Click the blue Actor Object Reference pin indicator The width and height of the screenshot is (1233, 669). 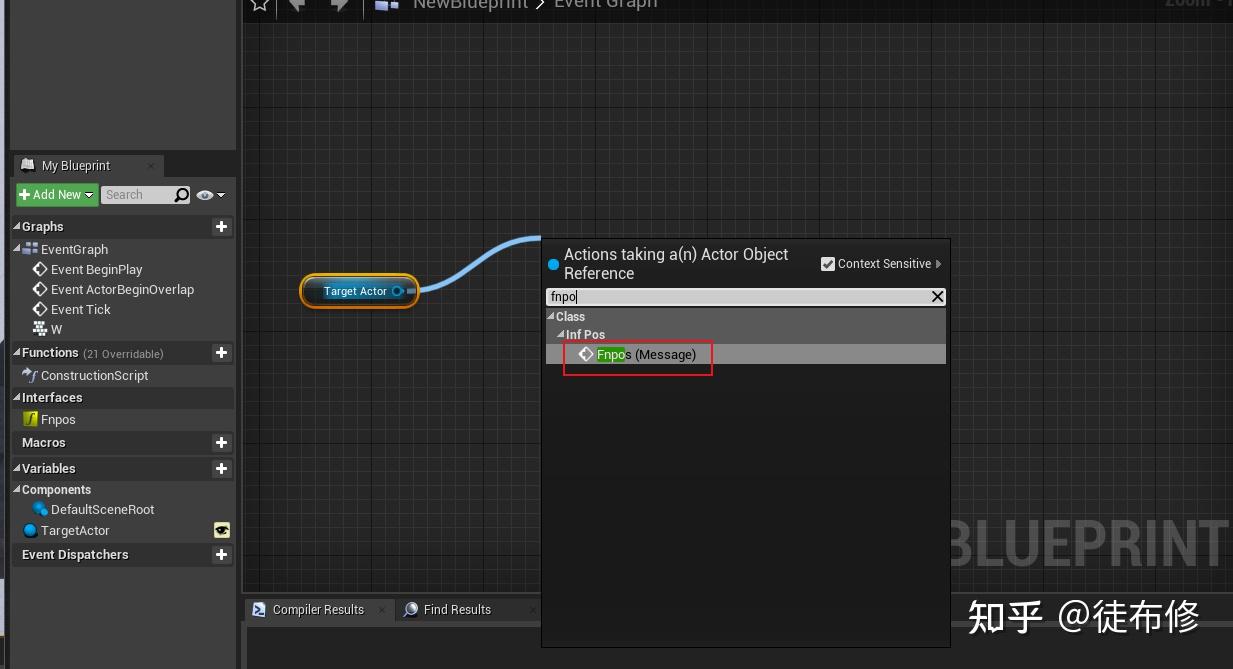(x=554, y=264)
